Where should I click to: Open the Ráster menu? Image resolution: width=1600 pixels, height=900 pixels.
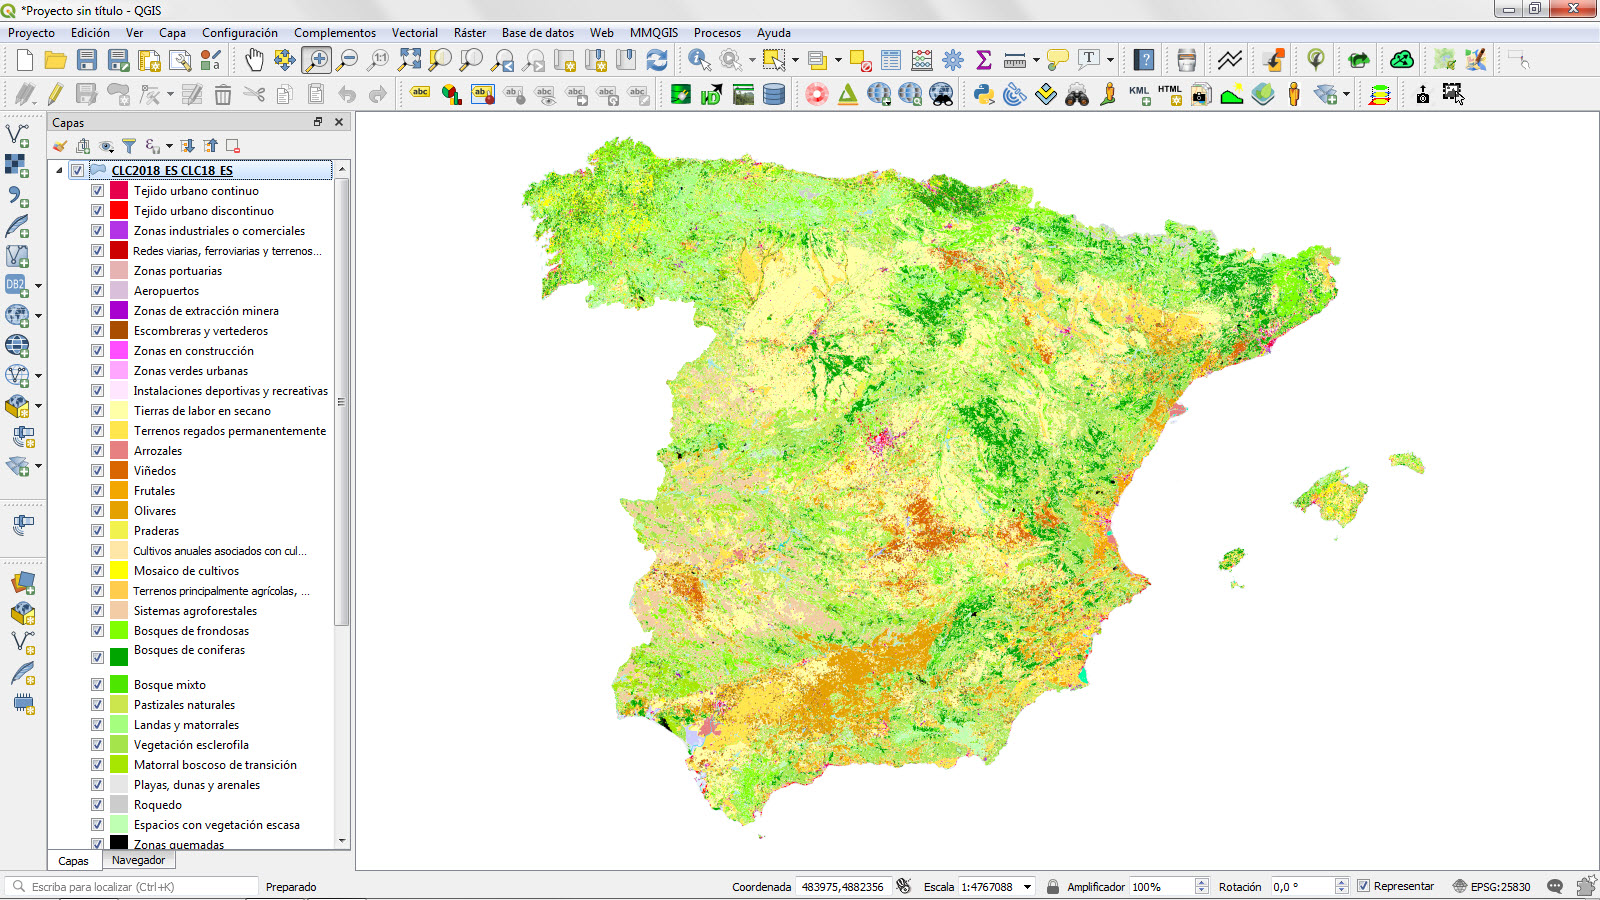coord(469,32)
